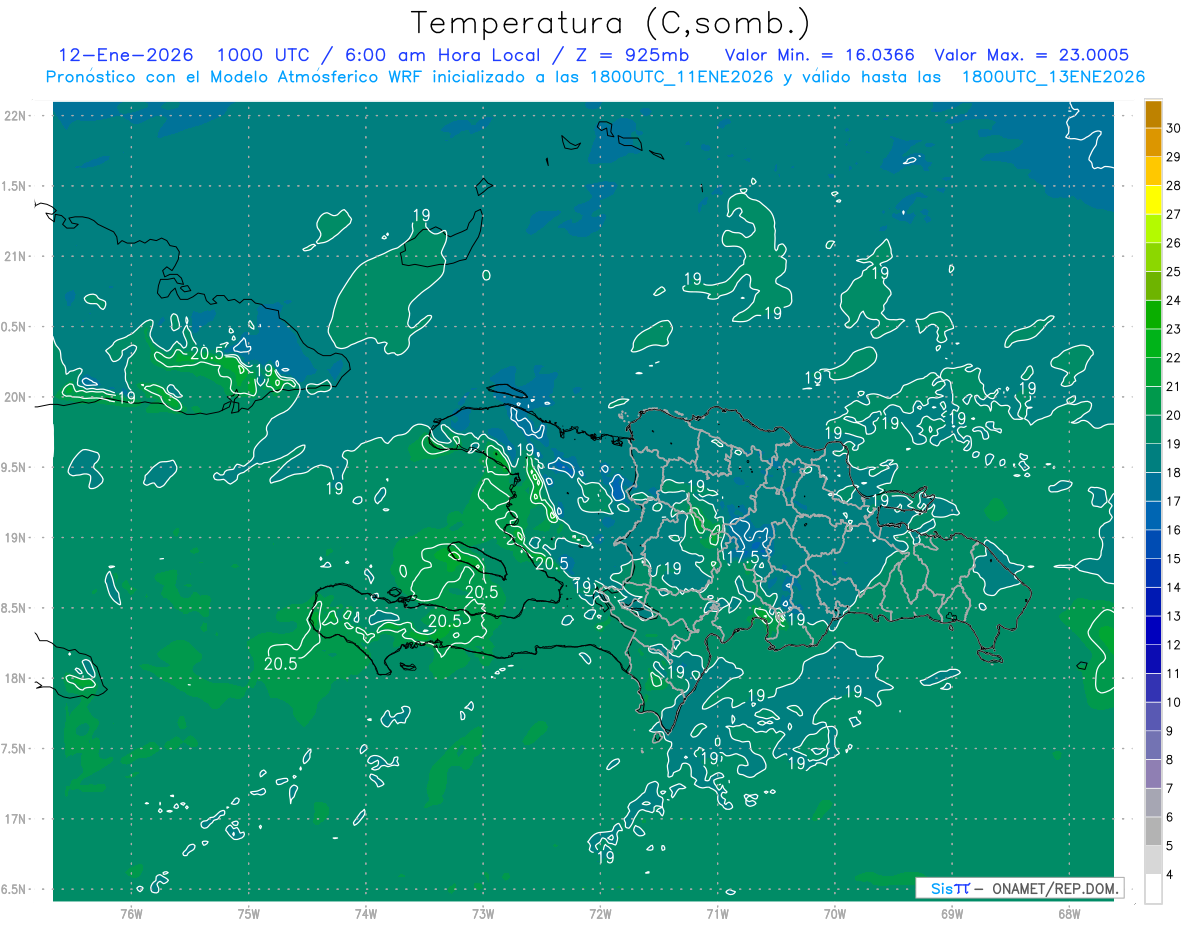Click the color bar segment between 22 and 23
1200x927 pixels.
click(x=1153, y=343)
